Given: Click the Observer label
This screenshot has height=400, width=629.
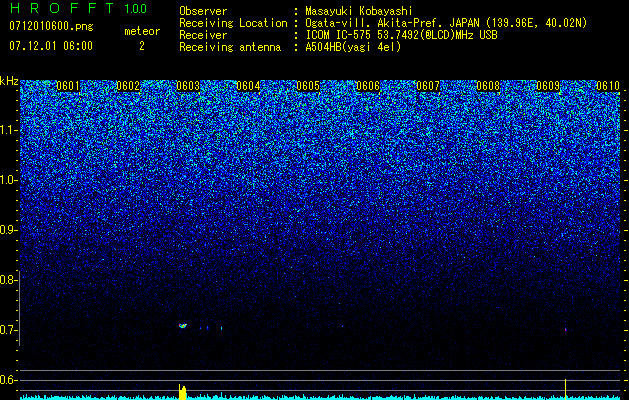Looking at the screenshot, I should coord(203,11).
